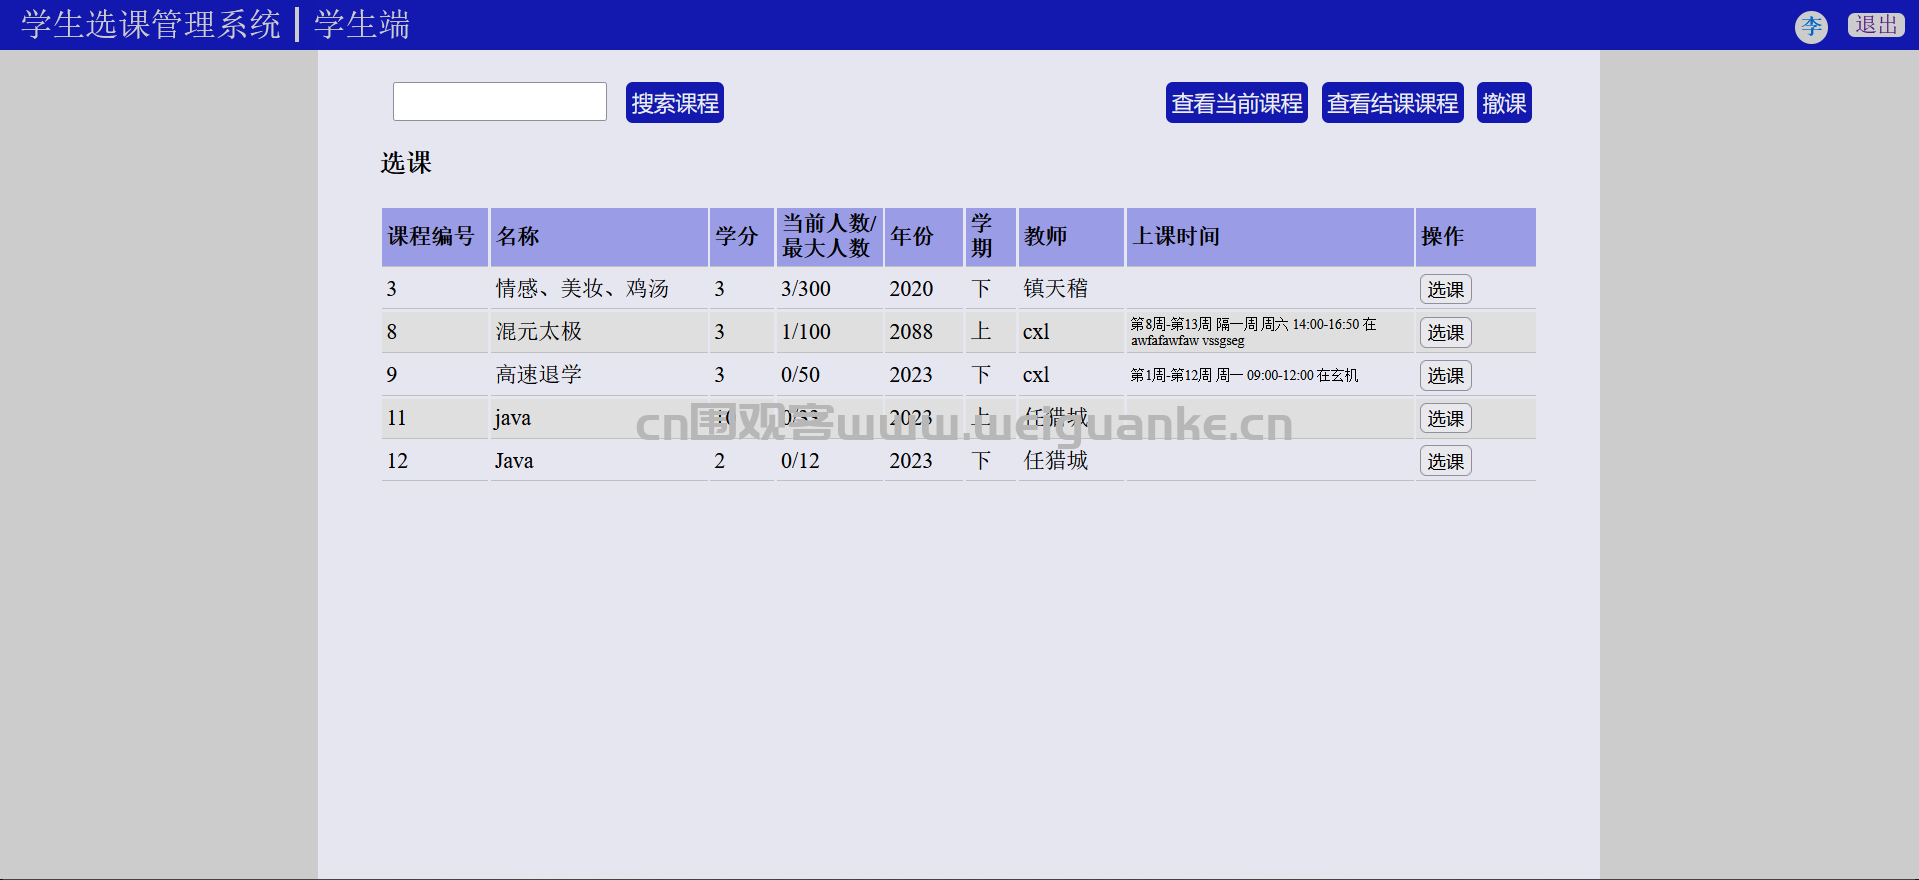This screenshot has width=1919, height=880.
Task: Click schedule text 第8周-第13周 隔一周 周六
Action: coord(1209,324)
